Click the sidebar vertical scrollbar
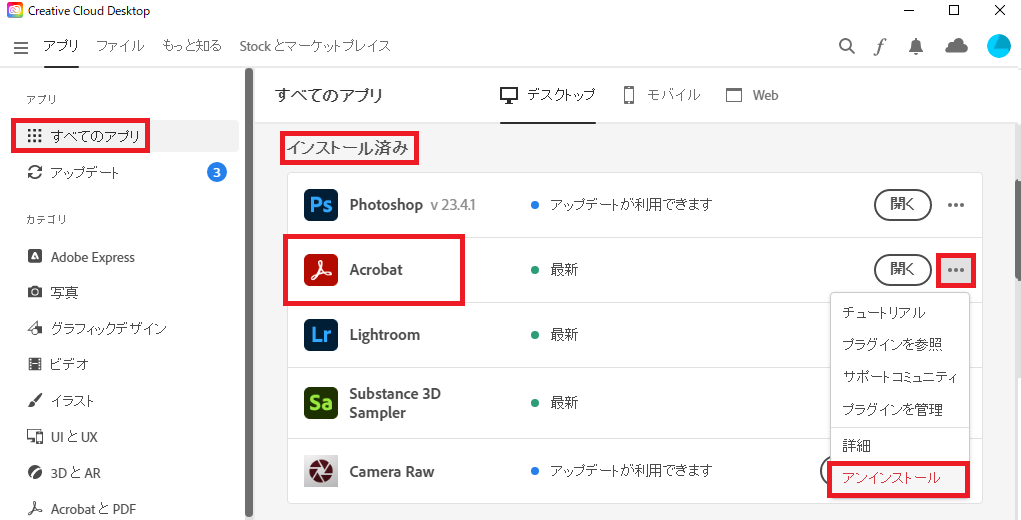Image resolution: width=1021 pixels, height=520 pixels. pyautogui.click(x=248, y=293)
